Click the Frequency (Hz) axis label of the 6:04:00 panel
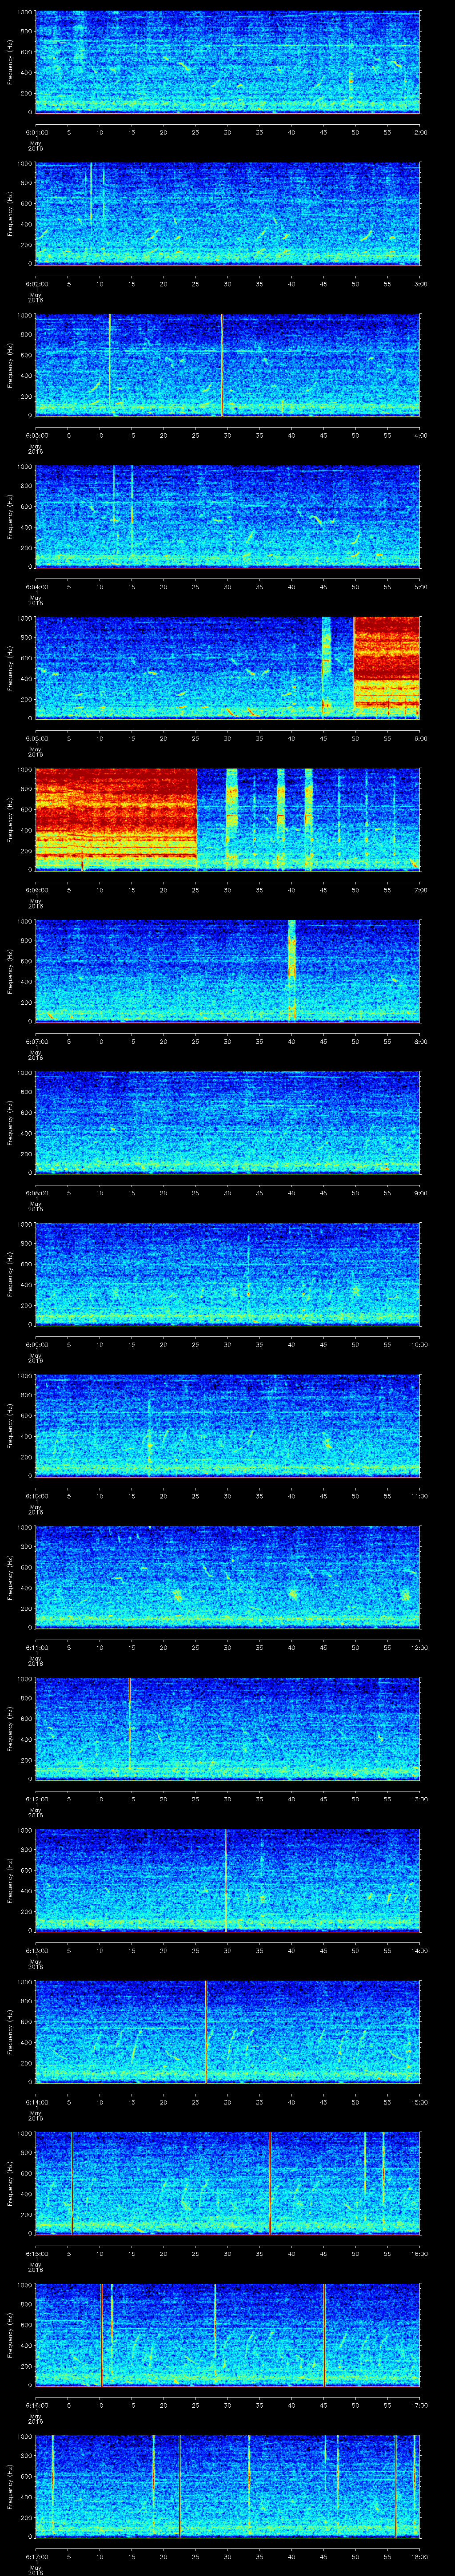Viewport: 455px width, 2576px height. 10,516
